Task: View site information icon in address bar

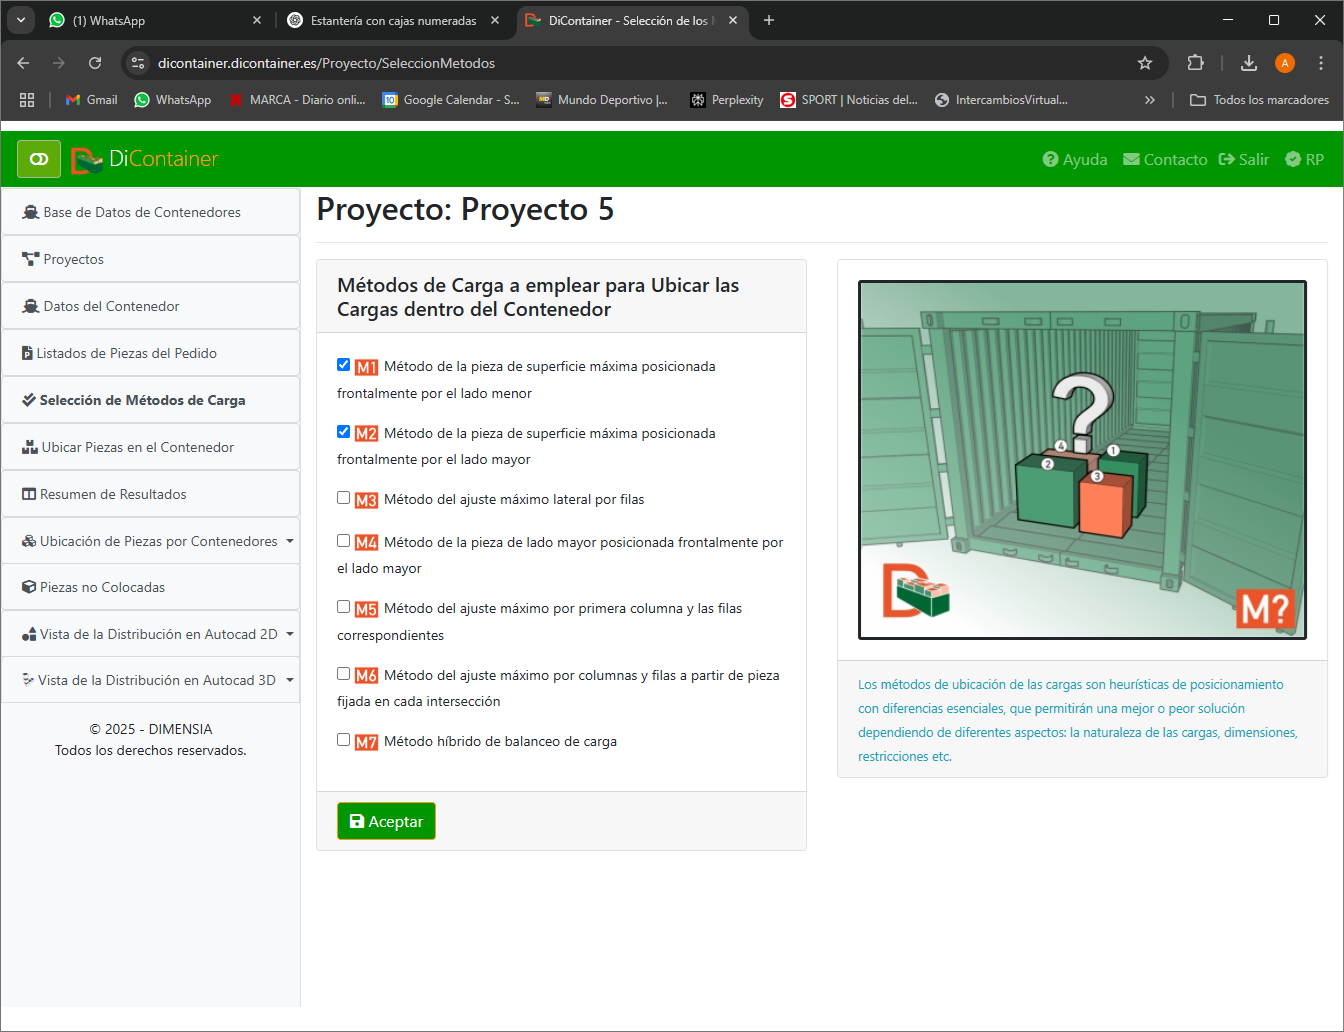Action: coord(138,63)
